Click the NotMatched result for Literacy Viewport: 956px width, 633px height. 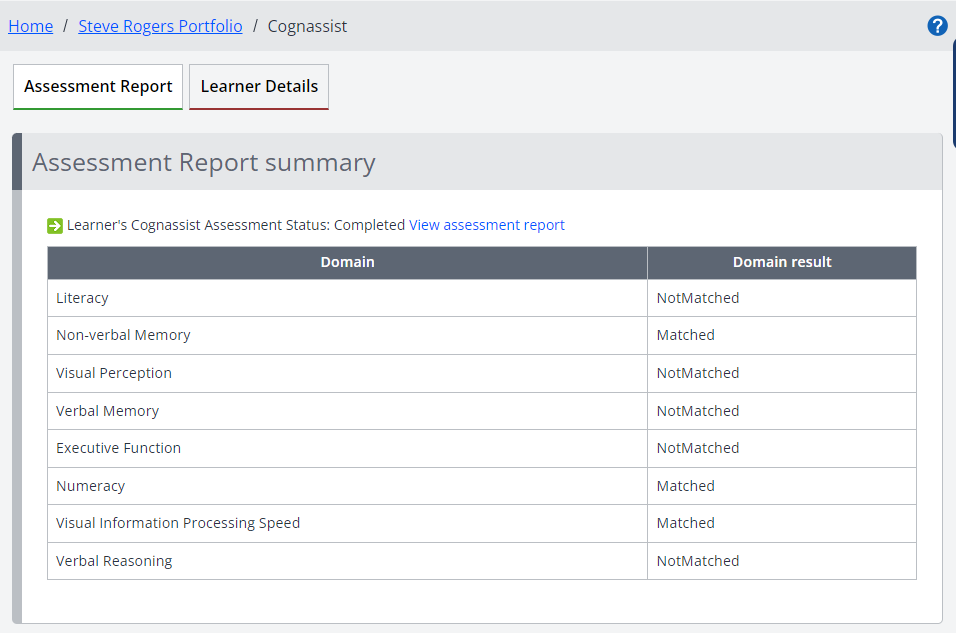[x=697, y=298]
